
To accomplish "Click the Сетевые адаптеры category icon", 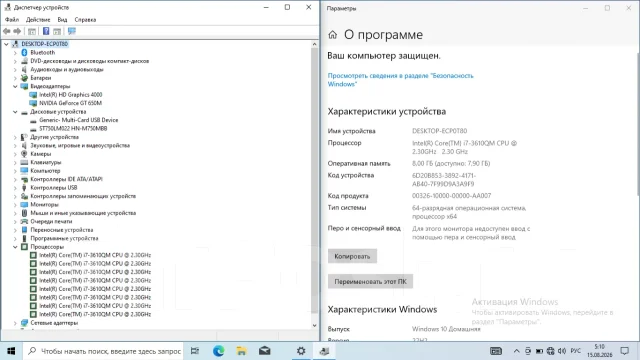I will click(24, 323).
